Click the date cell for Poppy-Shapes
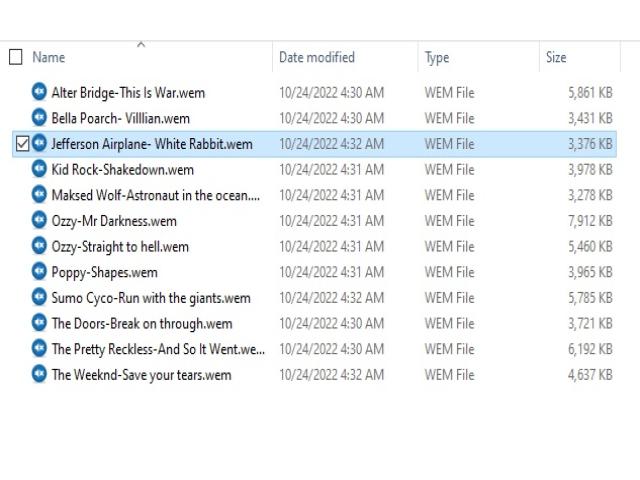The width and height of the screenshot is (640, 480). 331,273
